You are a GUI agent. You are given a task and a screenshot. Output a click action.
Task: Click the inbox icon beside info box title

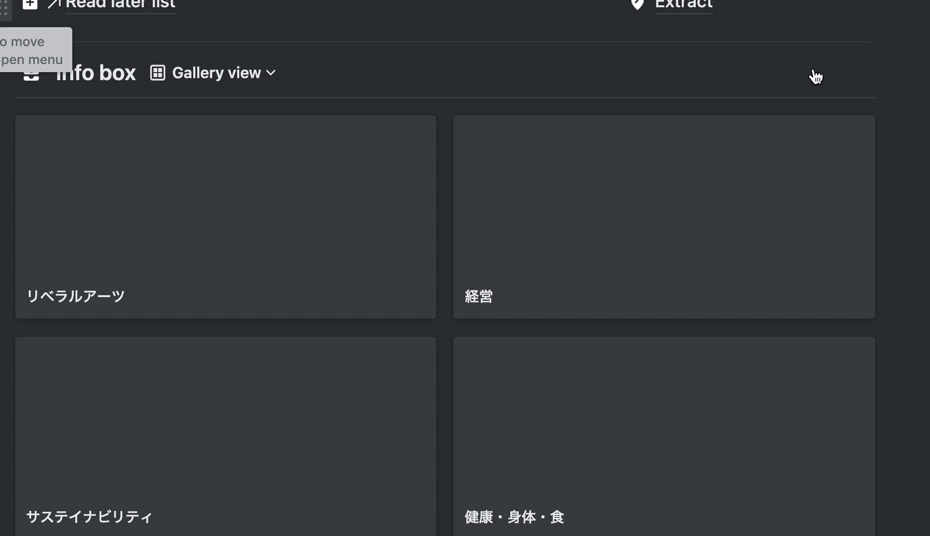[x=31, y=75]
